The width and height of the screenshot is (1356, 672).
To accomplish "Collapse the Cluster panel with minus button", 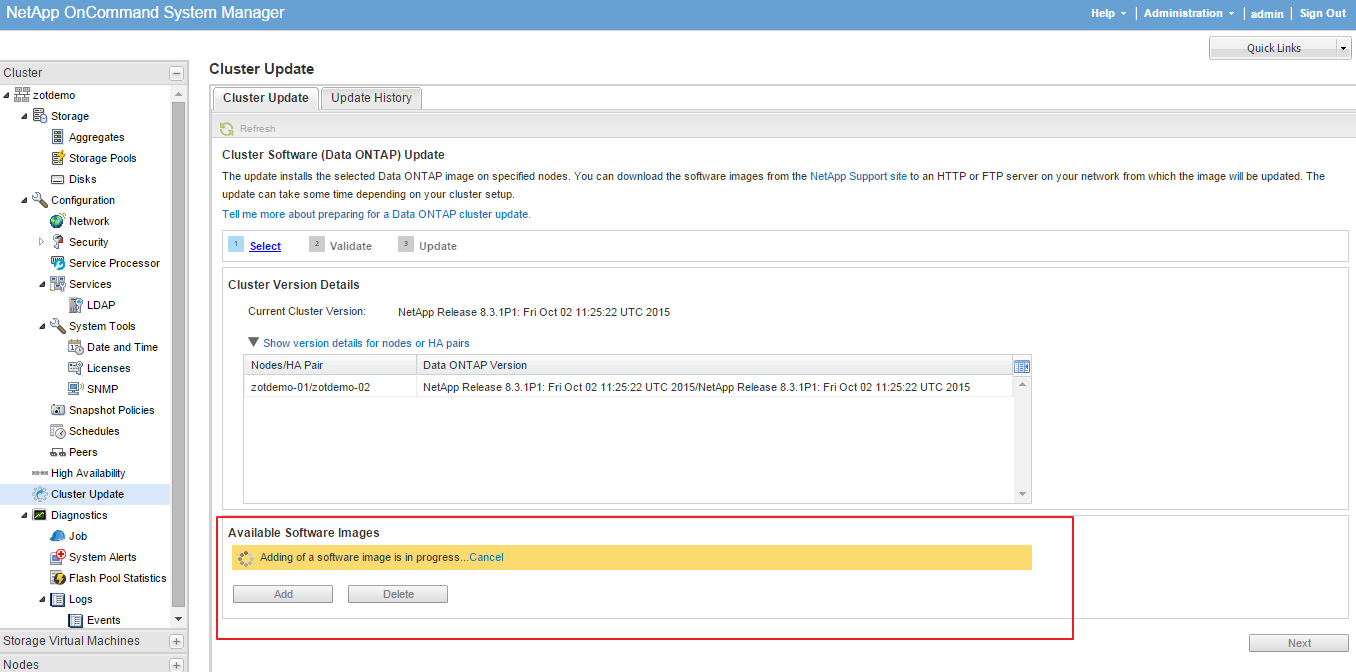I will click(177, 73).
